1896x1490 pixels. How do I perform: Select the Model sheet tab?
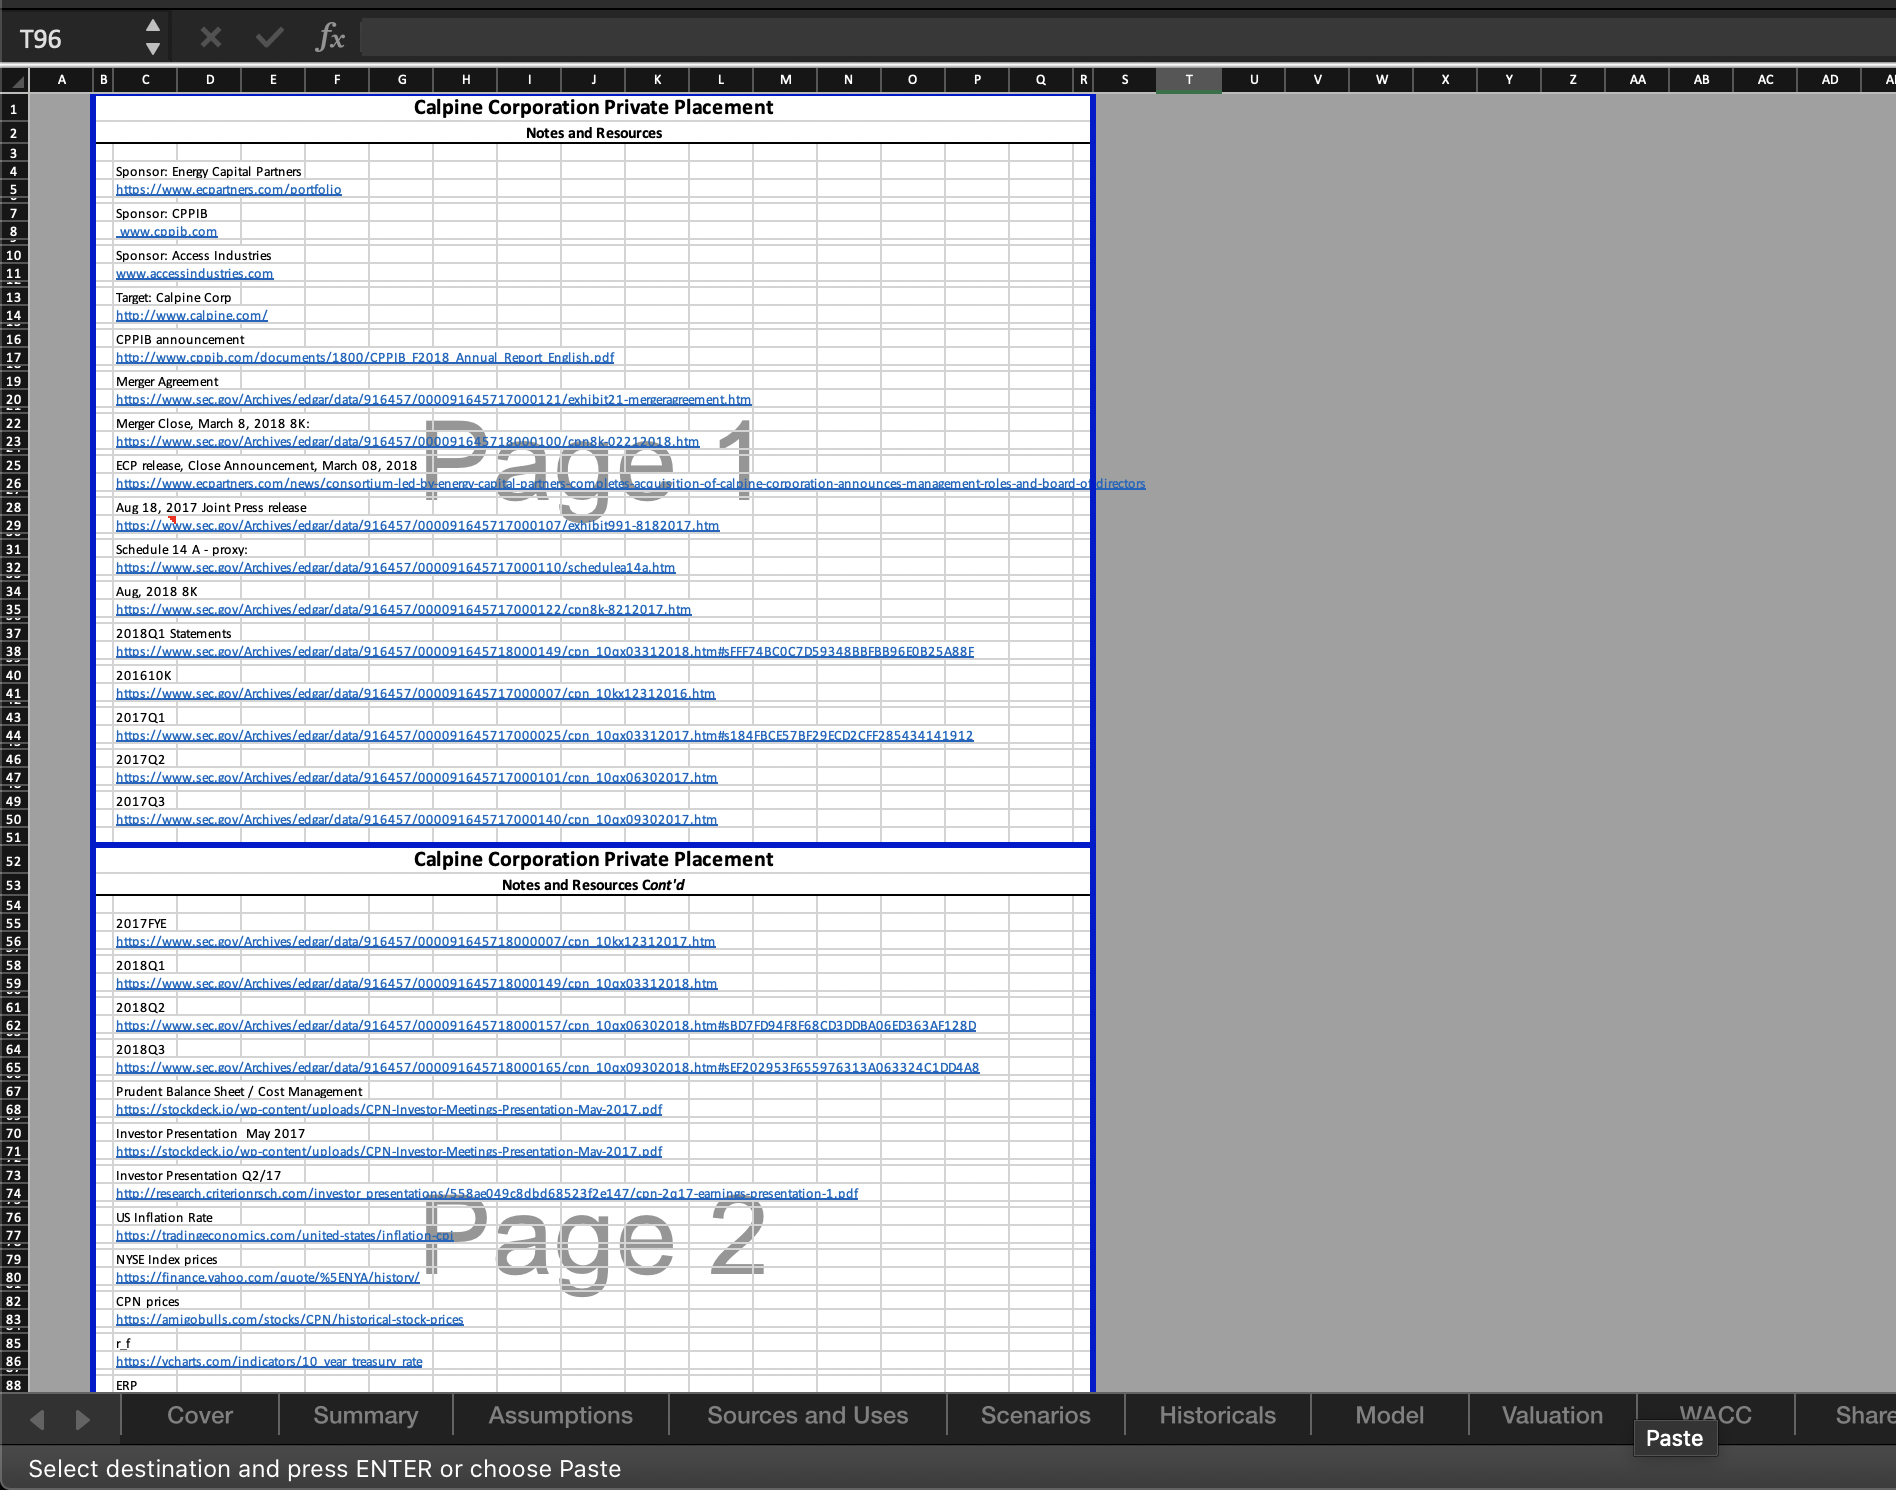click(1389, 1416)
